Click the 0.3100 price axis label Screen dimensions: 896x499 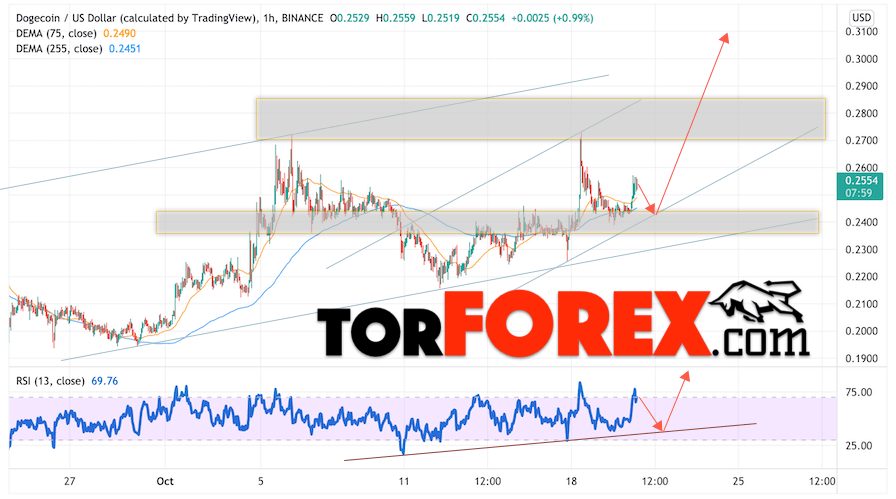point(861,32)
